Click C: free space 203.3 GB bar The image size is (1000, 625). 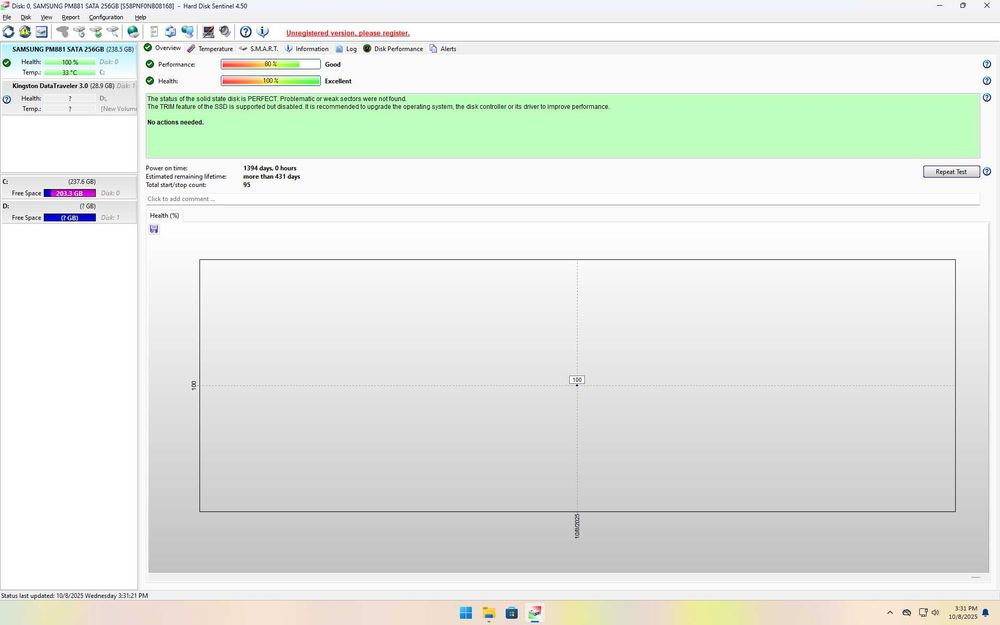tap(70, 193)
